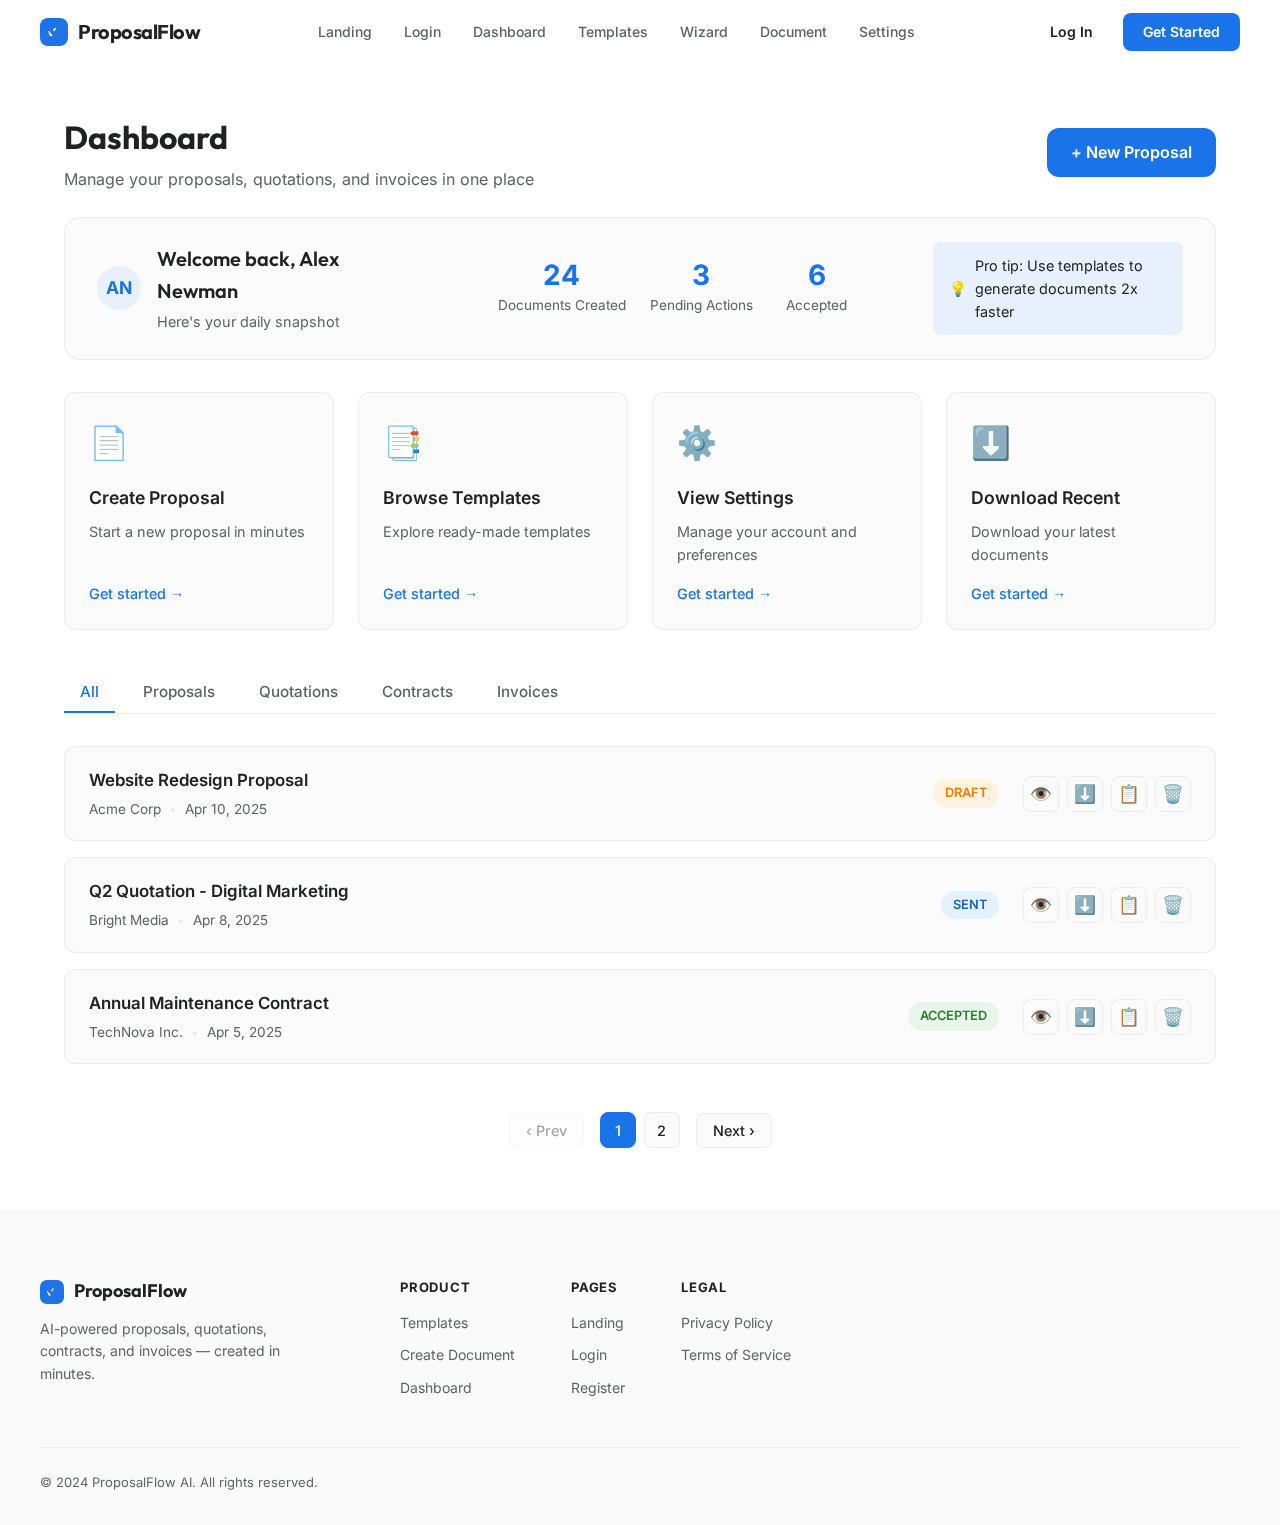Open footer Create Document link
This screenshot has width=1280, height=1525.
click(x=457, y=1355)
